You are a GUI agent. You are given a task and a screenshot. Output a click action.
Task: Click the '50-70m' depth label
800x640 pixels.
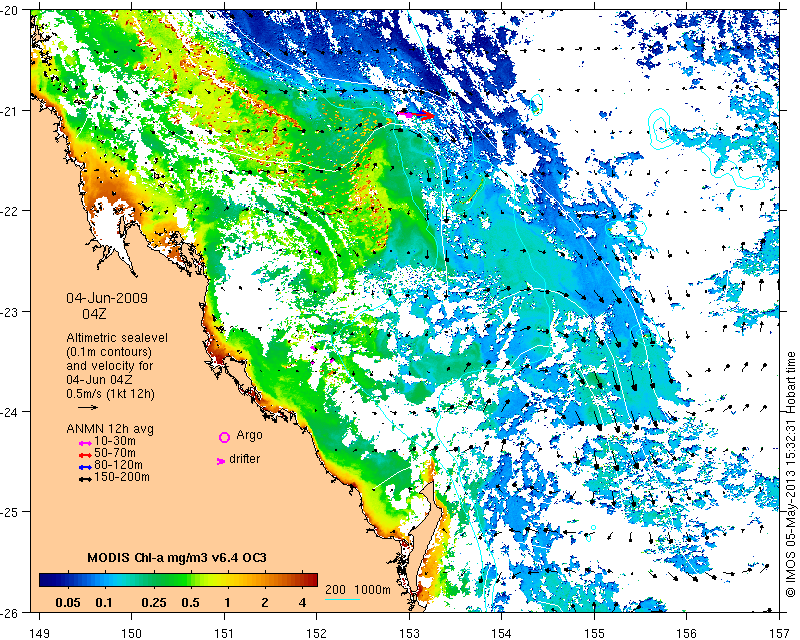115,453
